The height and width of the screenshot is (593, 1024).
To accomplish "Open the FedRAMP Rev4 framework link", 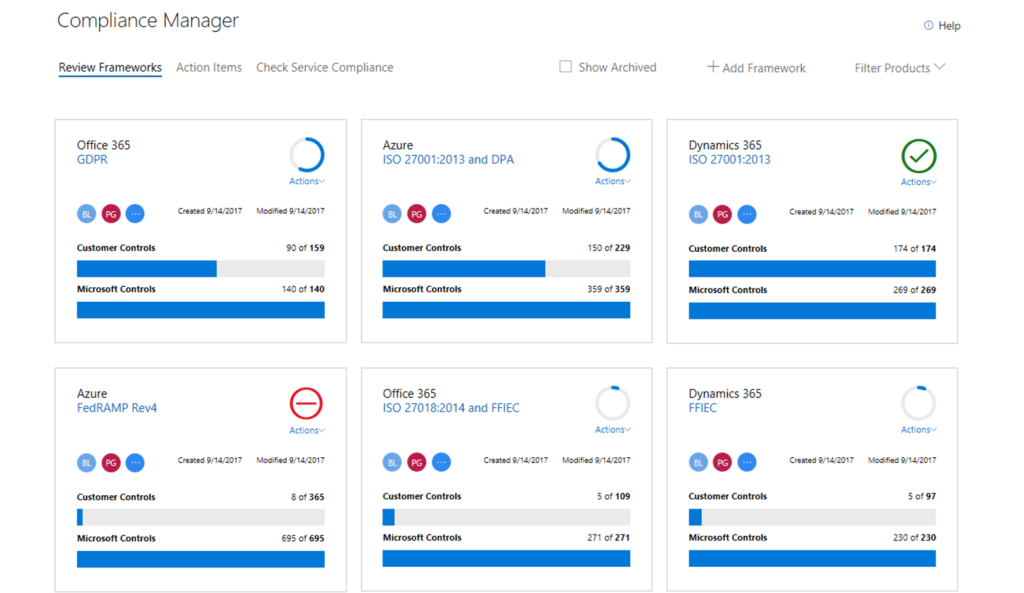I will 117,408.
